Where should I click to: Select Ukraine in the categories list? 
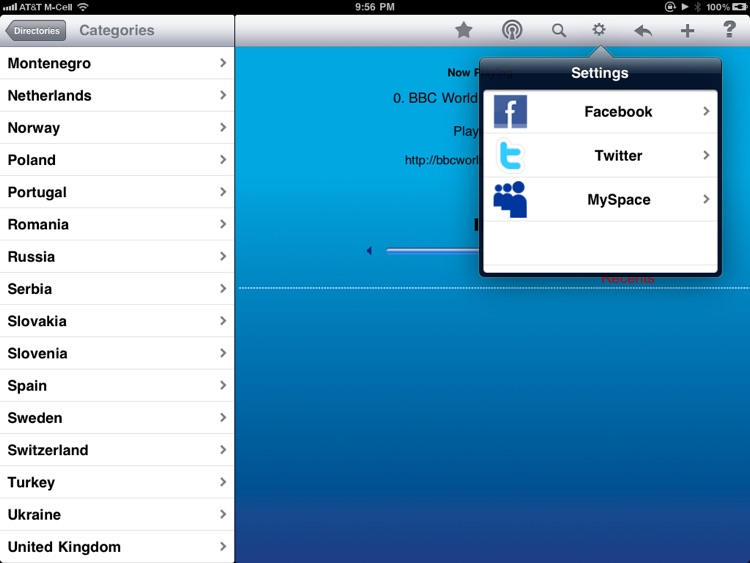pyautogui.click(x=117, y=515)
